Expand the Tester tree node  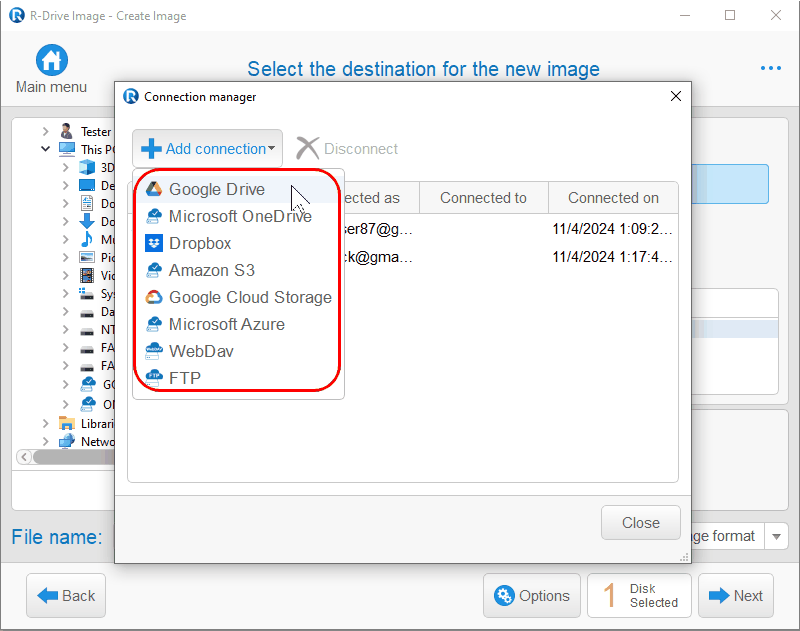tap(45, 132)
